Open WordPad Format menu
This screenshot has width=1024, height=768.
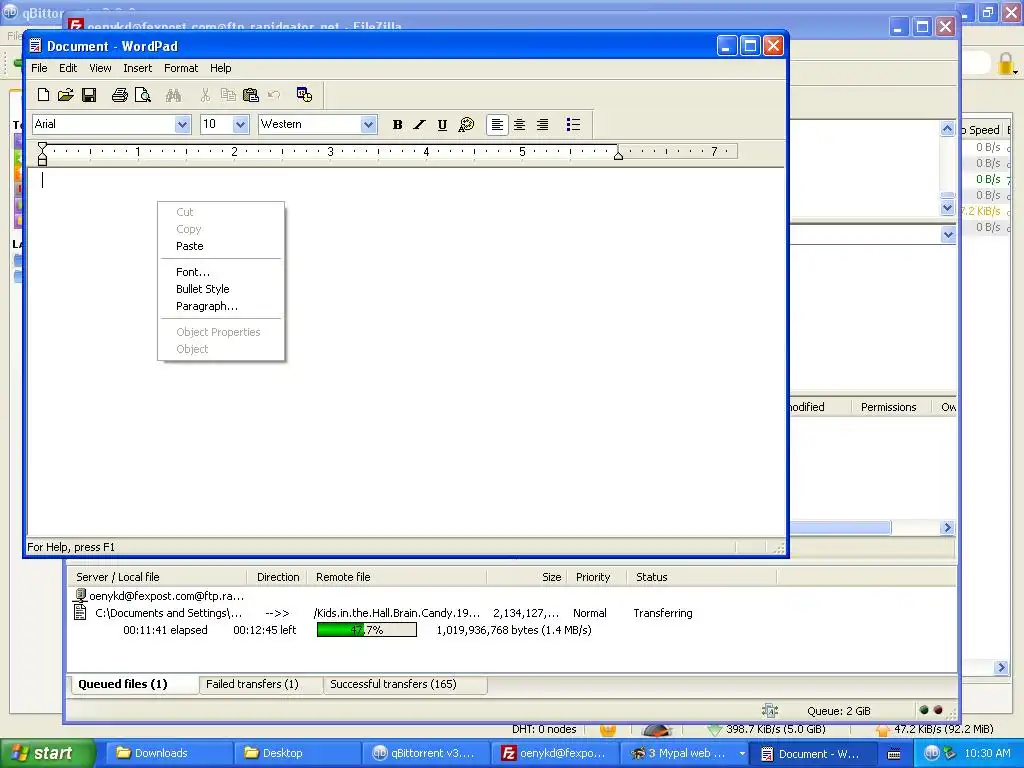click(181, 68)
